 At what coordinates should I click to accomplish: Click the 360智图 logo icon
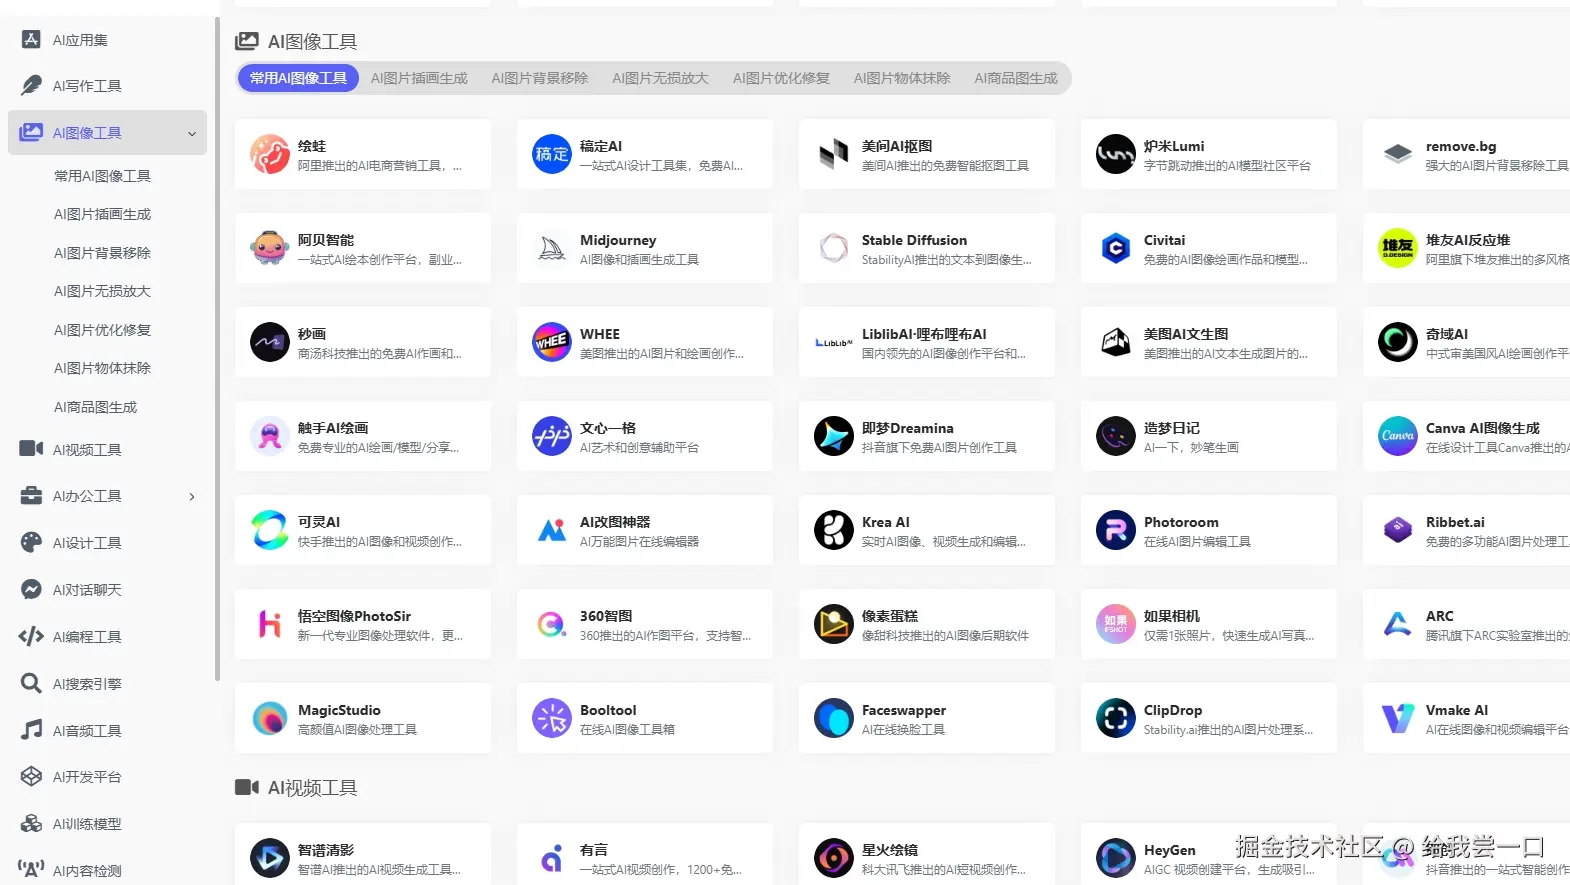click(552, 624)
